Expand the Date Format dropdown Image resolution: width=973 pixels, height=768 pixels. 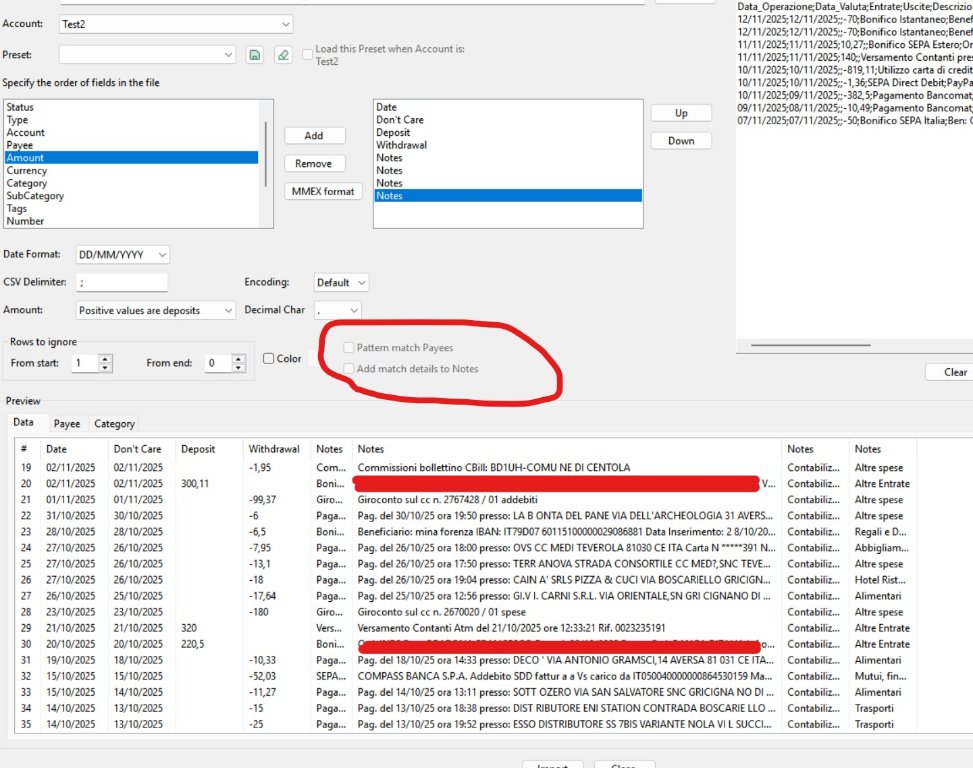[x=122, y=255]
